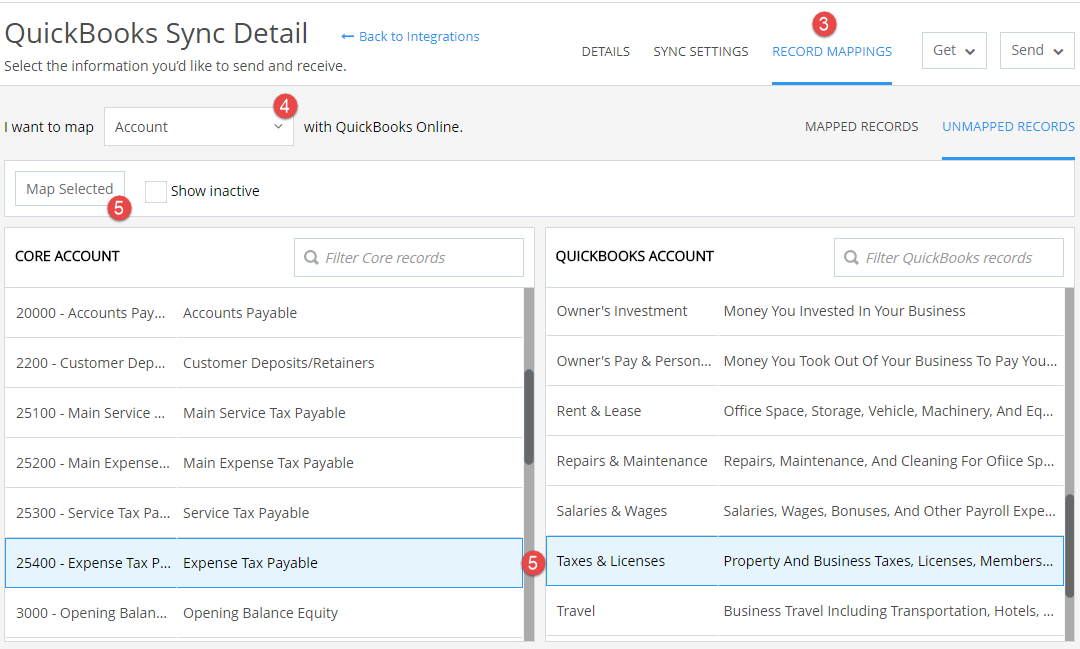Click the Map Selected button
The width and height of the screenshot is (1080, 649).
(70, 189)
